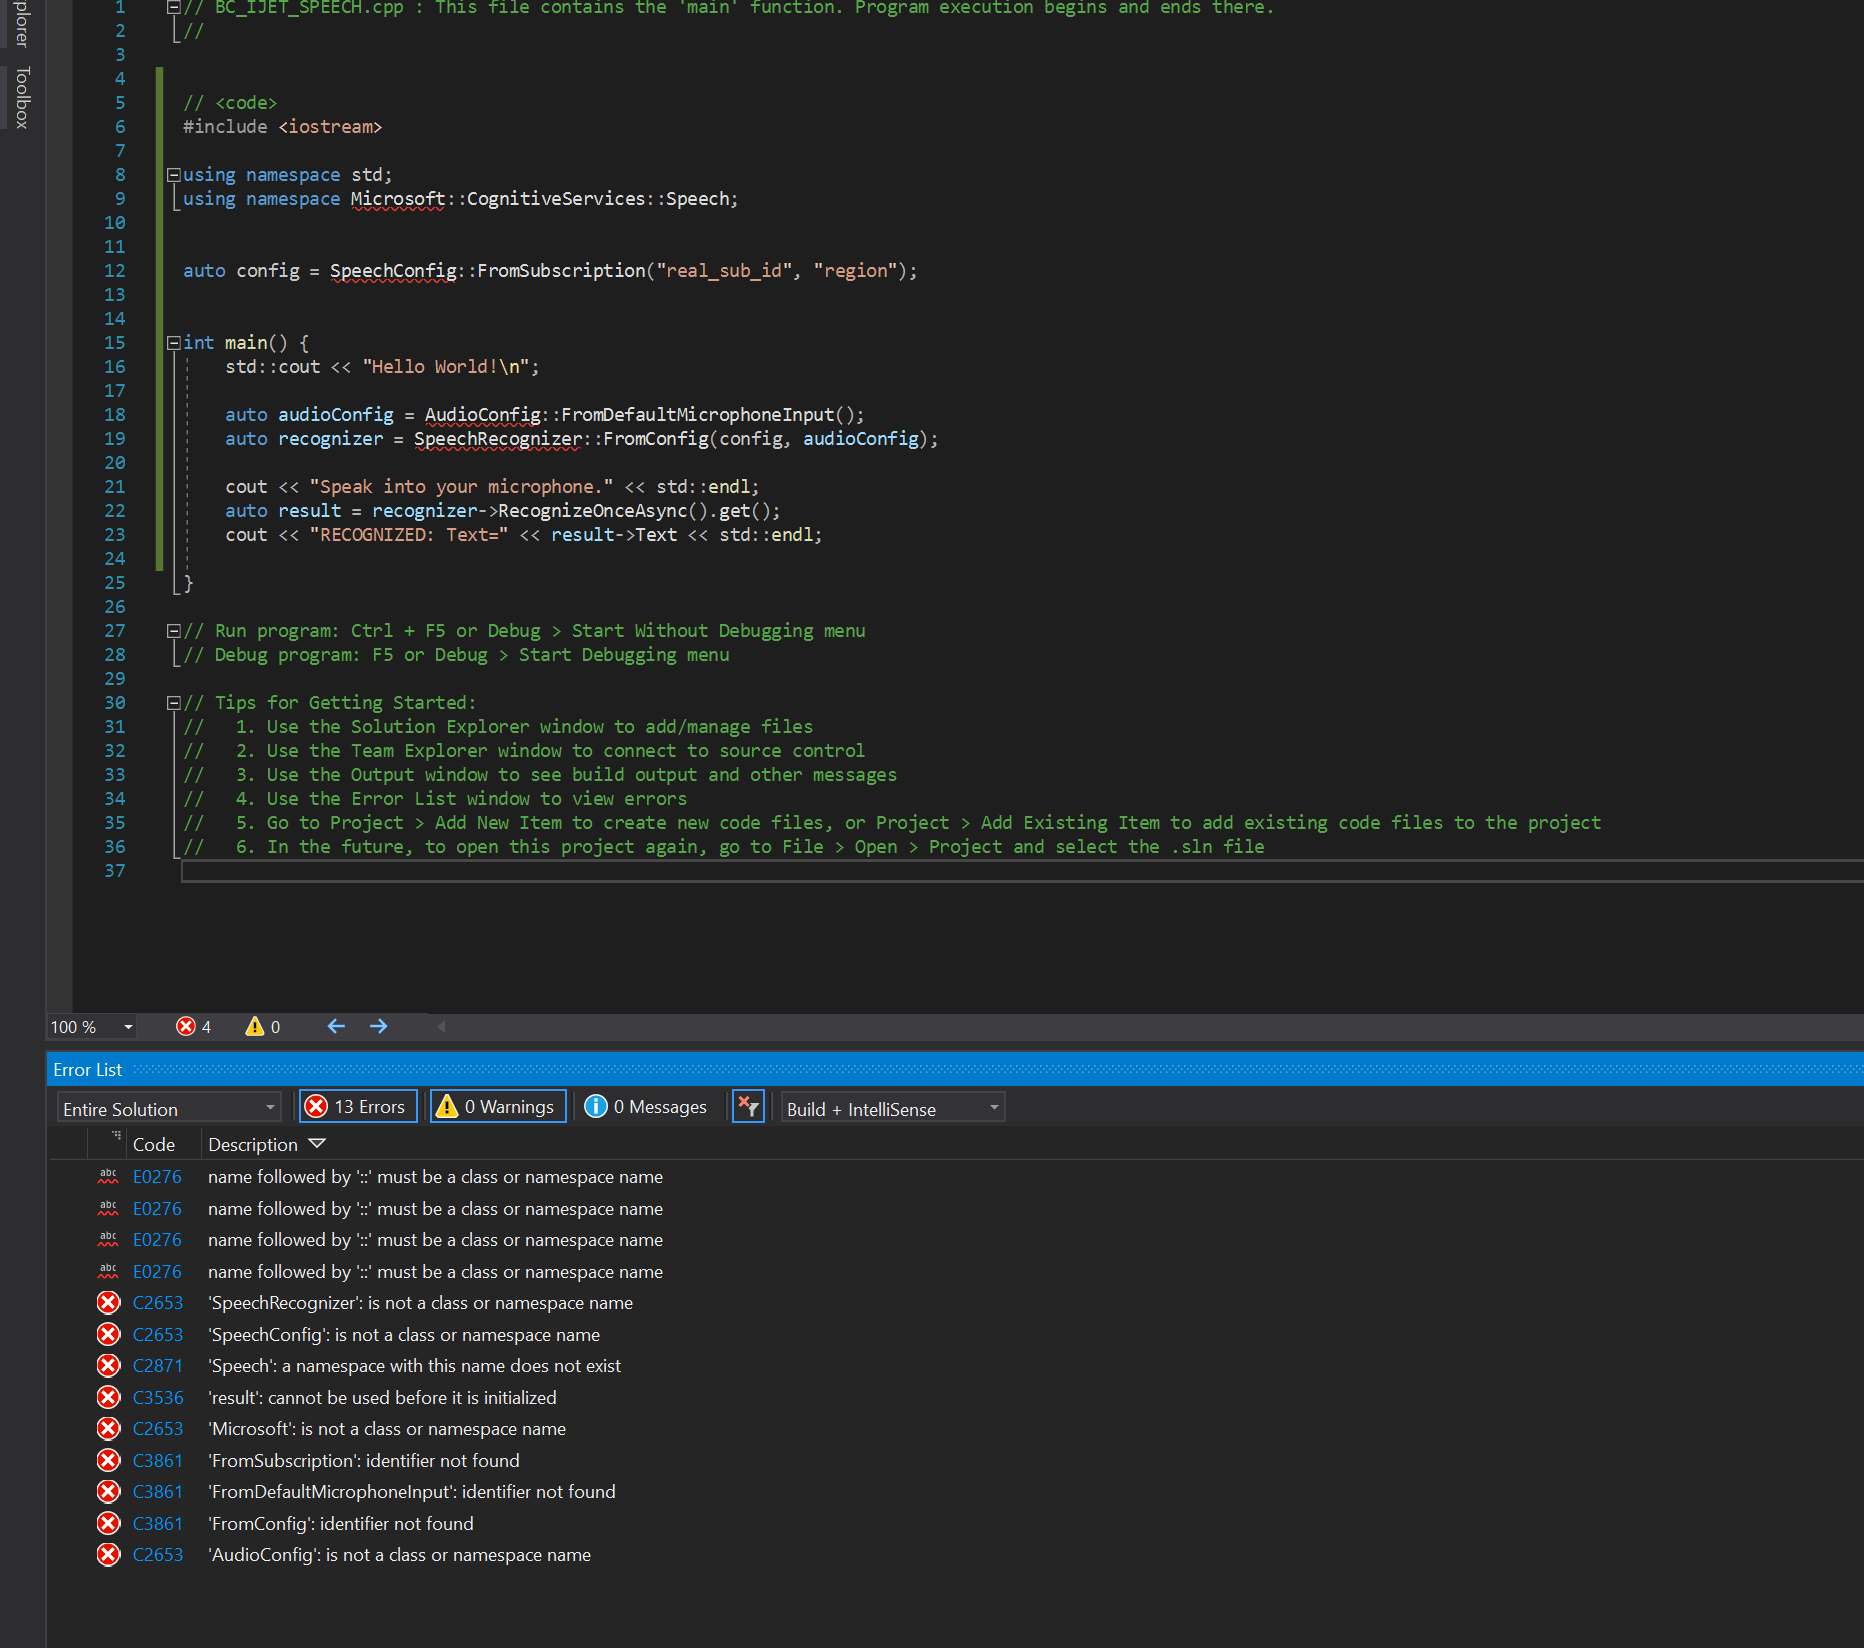Click the #include <iostream> line
1864x1648 pixels.
[282, 127]
